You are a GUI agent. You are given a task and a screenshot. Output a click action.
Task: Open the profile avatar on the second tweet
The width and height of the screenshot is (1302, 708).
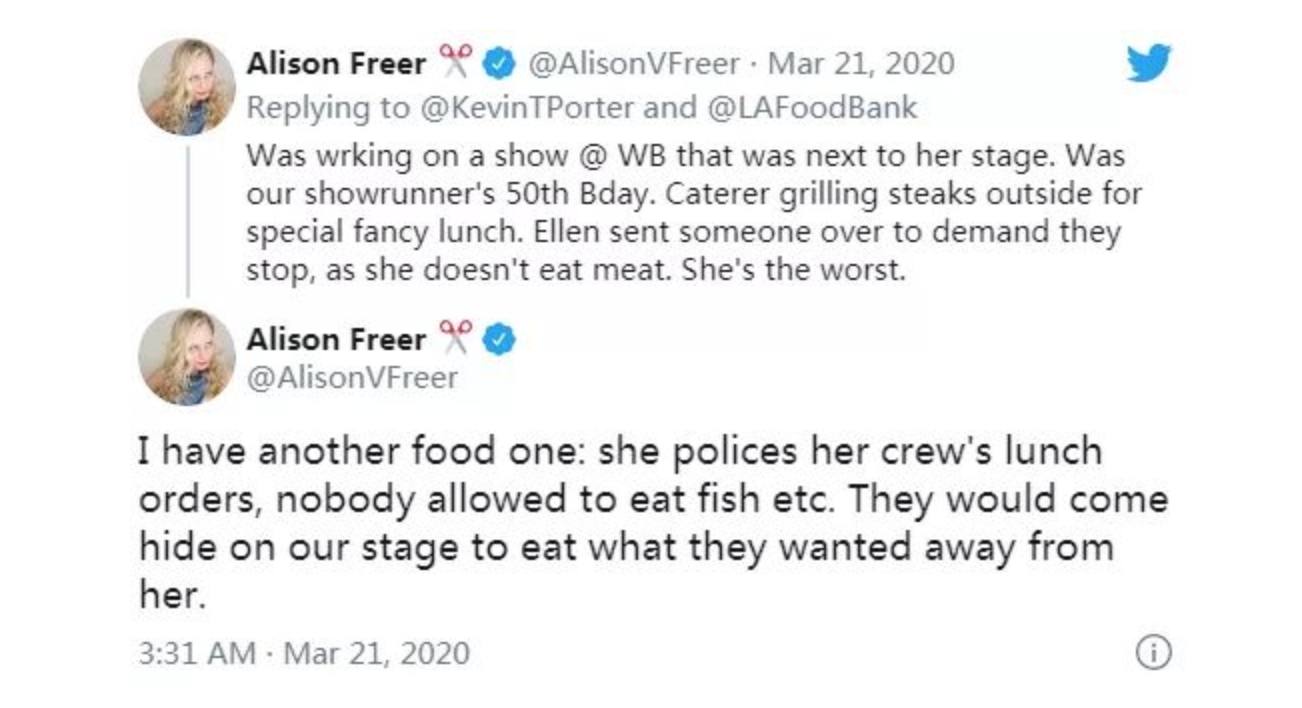click(187, 357)
